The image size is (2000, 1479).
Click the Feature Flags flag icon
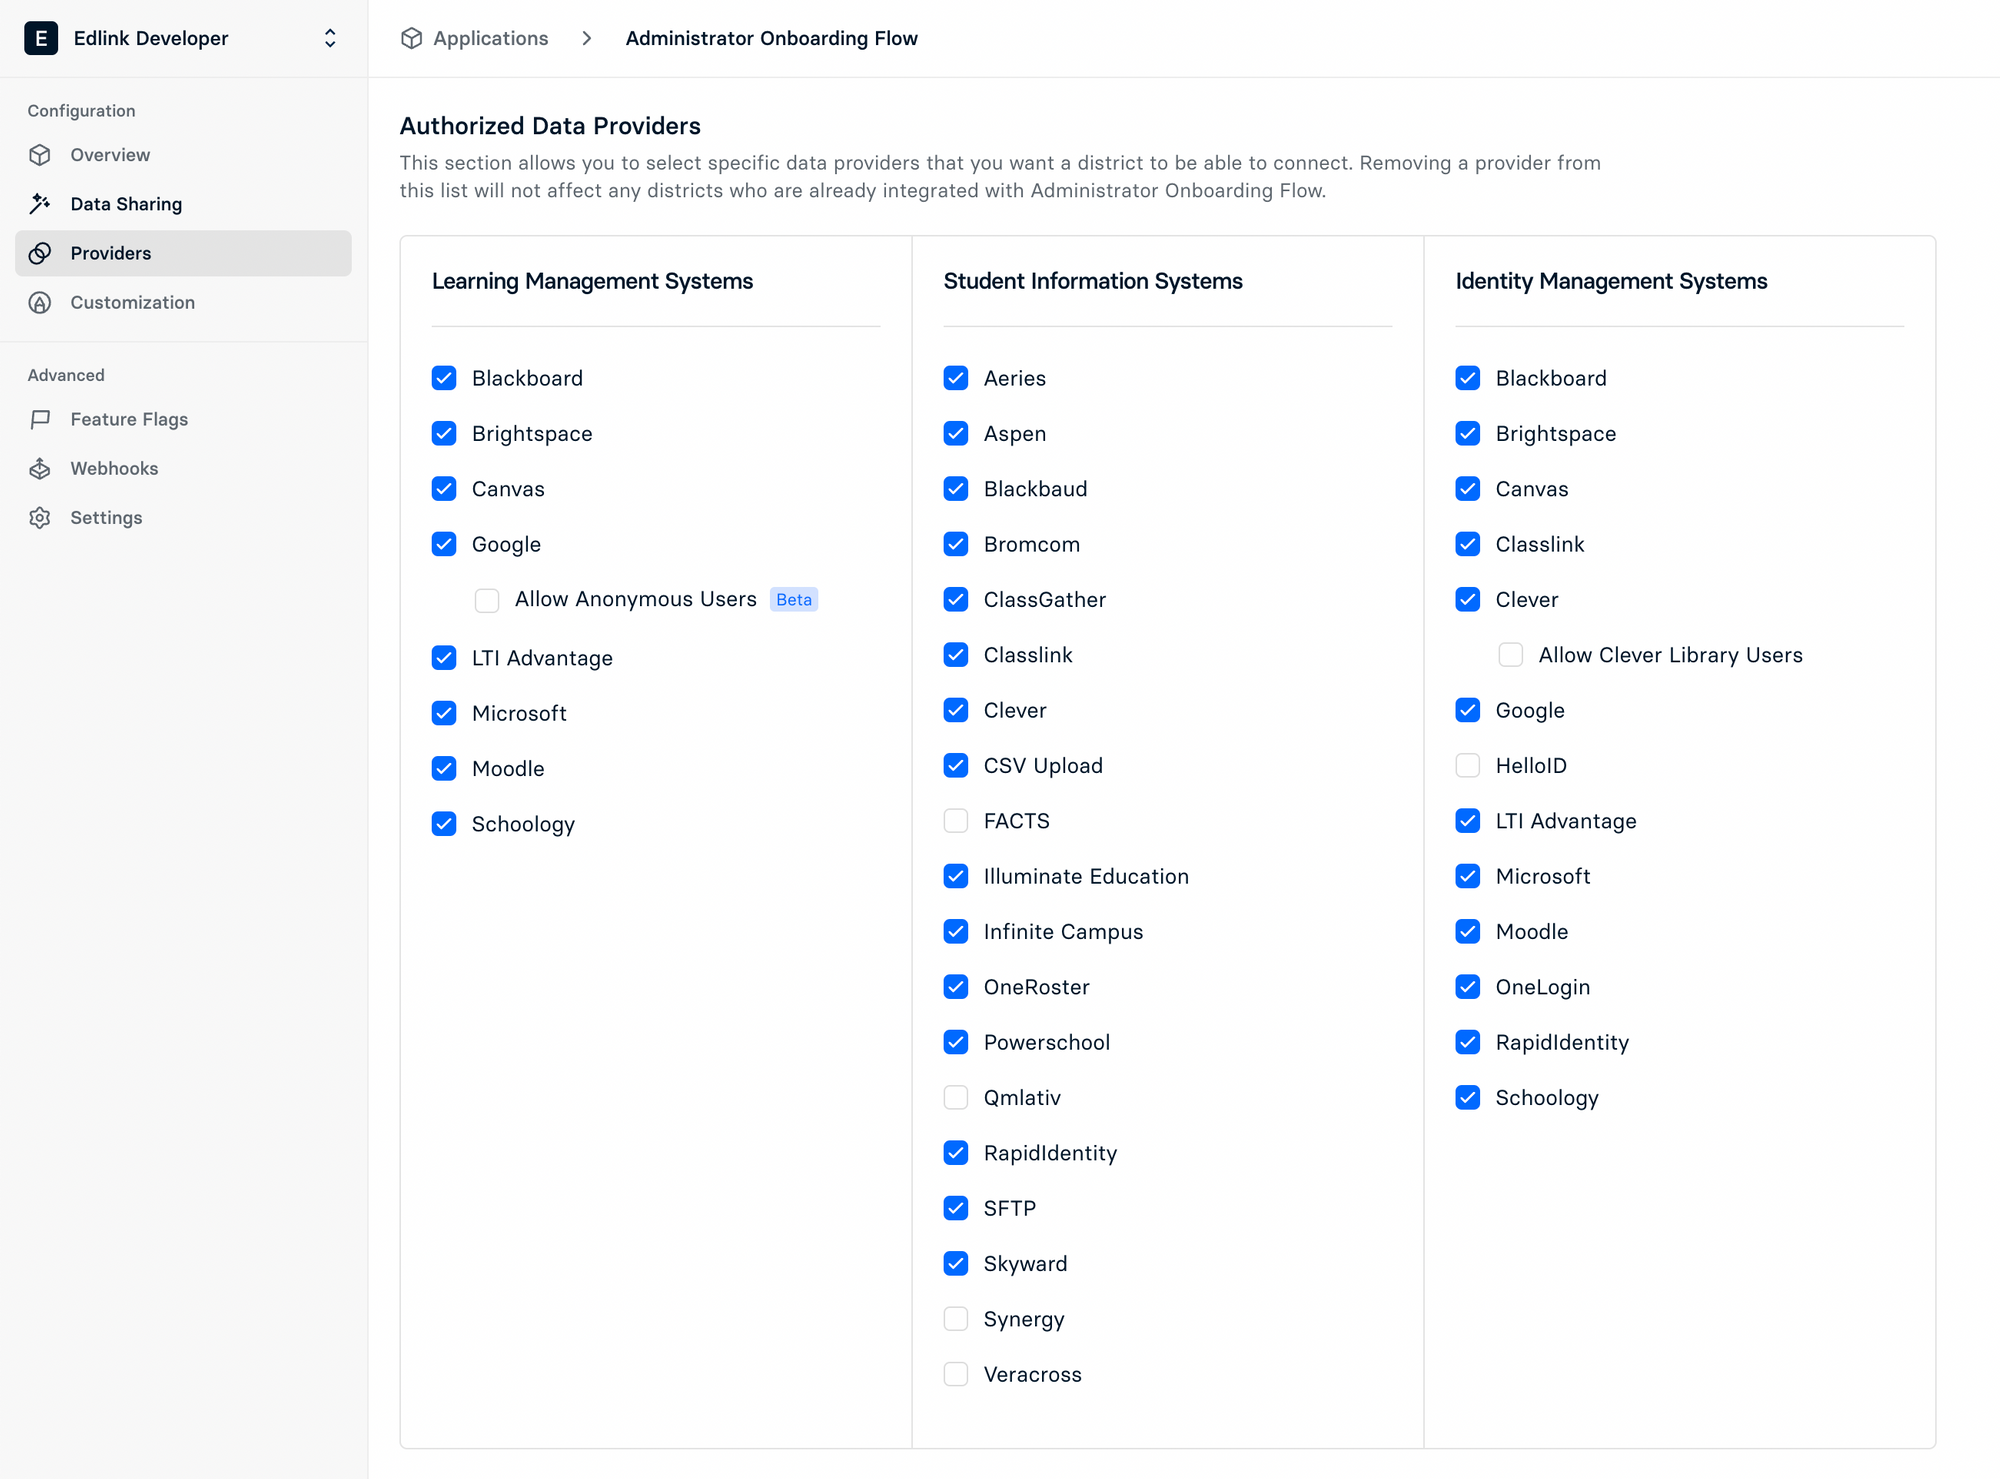tap(40, 419)
